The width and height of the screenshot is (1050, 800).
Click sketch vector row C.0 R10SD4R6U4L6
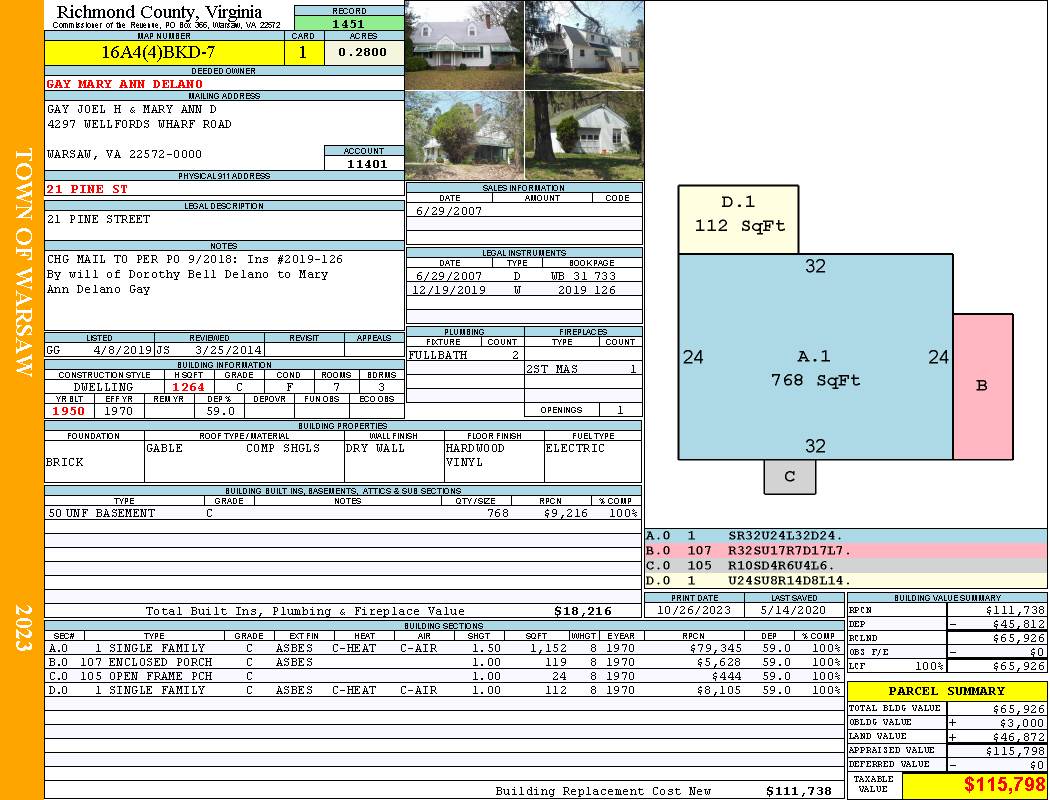(846, 566)
